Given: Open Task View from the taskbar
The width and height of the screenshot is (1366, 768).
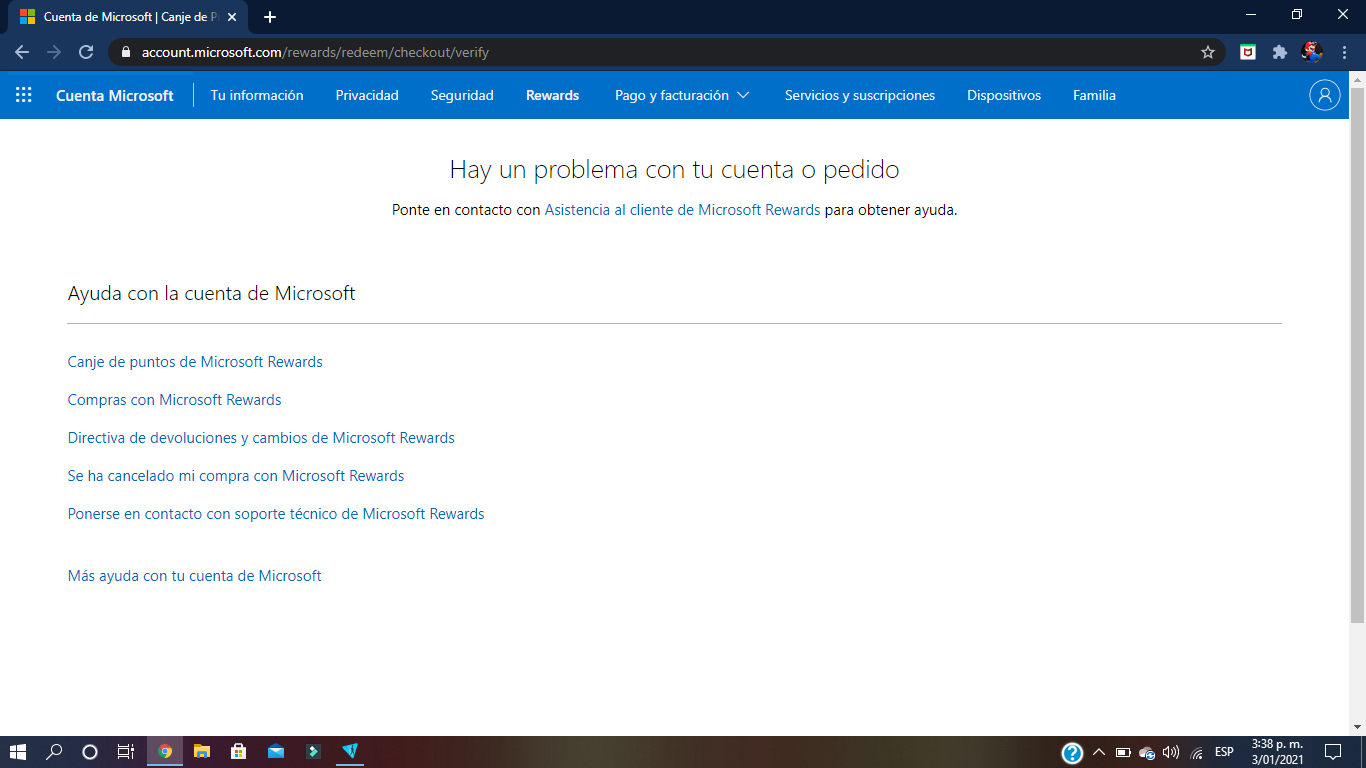Looking at the screenshot, I should [124, 751].
